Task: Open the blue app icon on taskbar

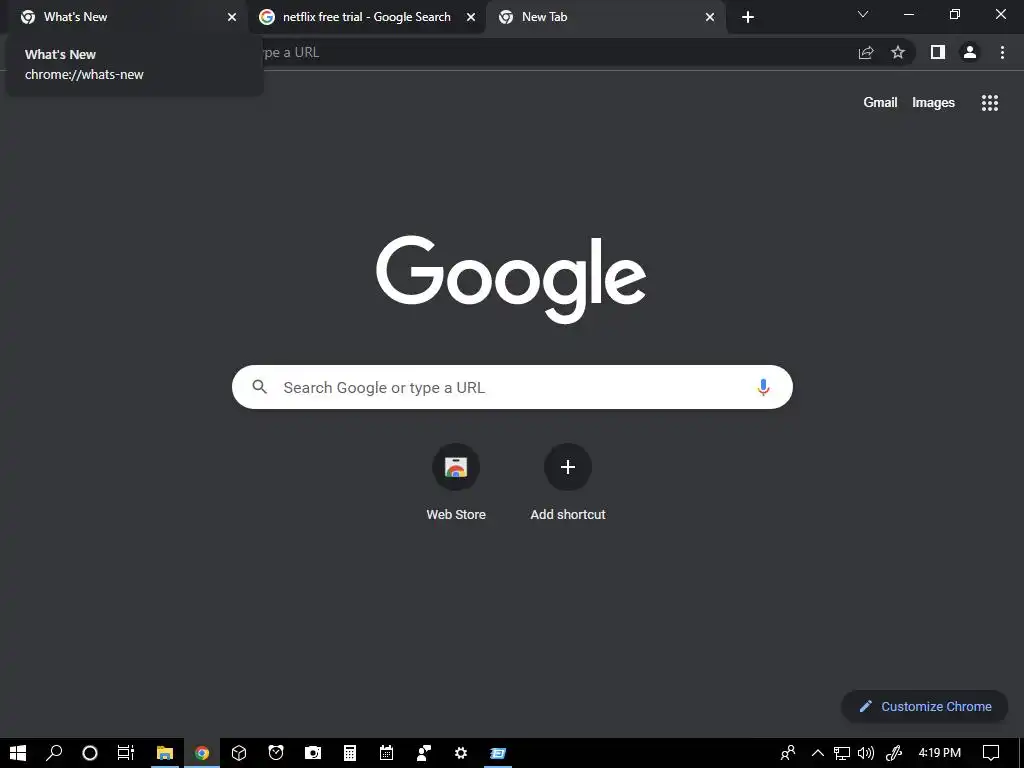Action: tap(498, 753)
